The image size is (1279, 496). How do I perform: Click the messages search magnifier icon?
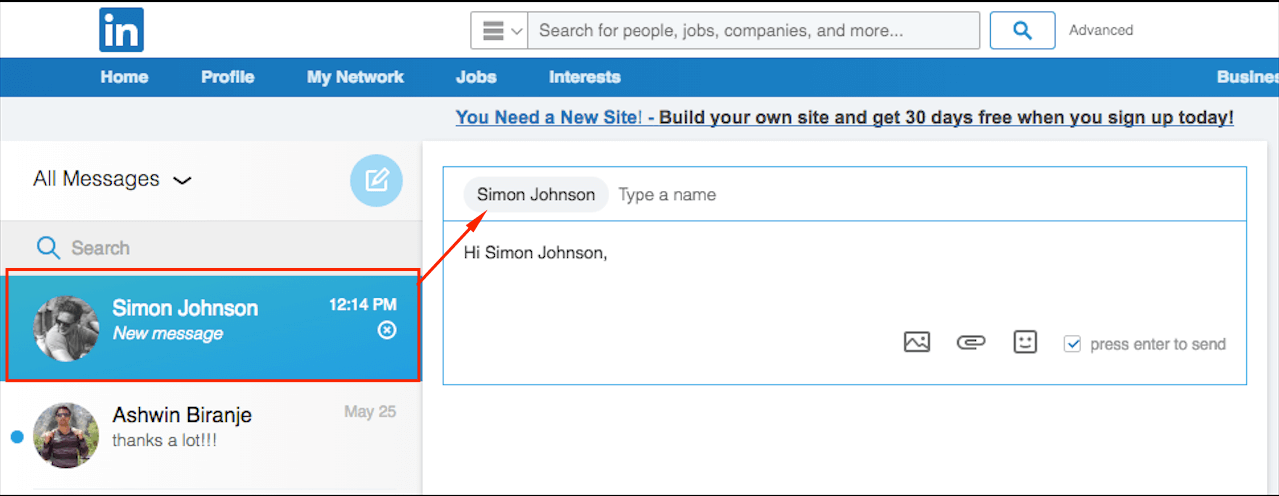tap(48, 247)
